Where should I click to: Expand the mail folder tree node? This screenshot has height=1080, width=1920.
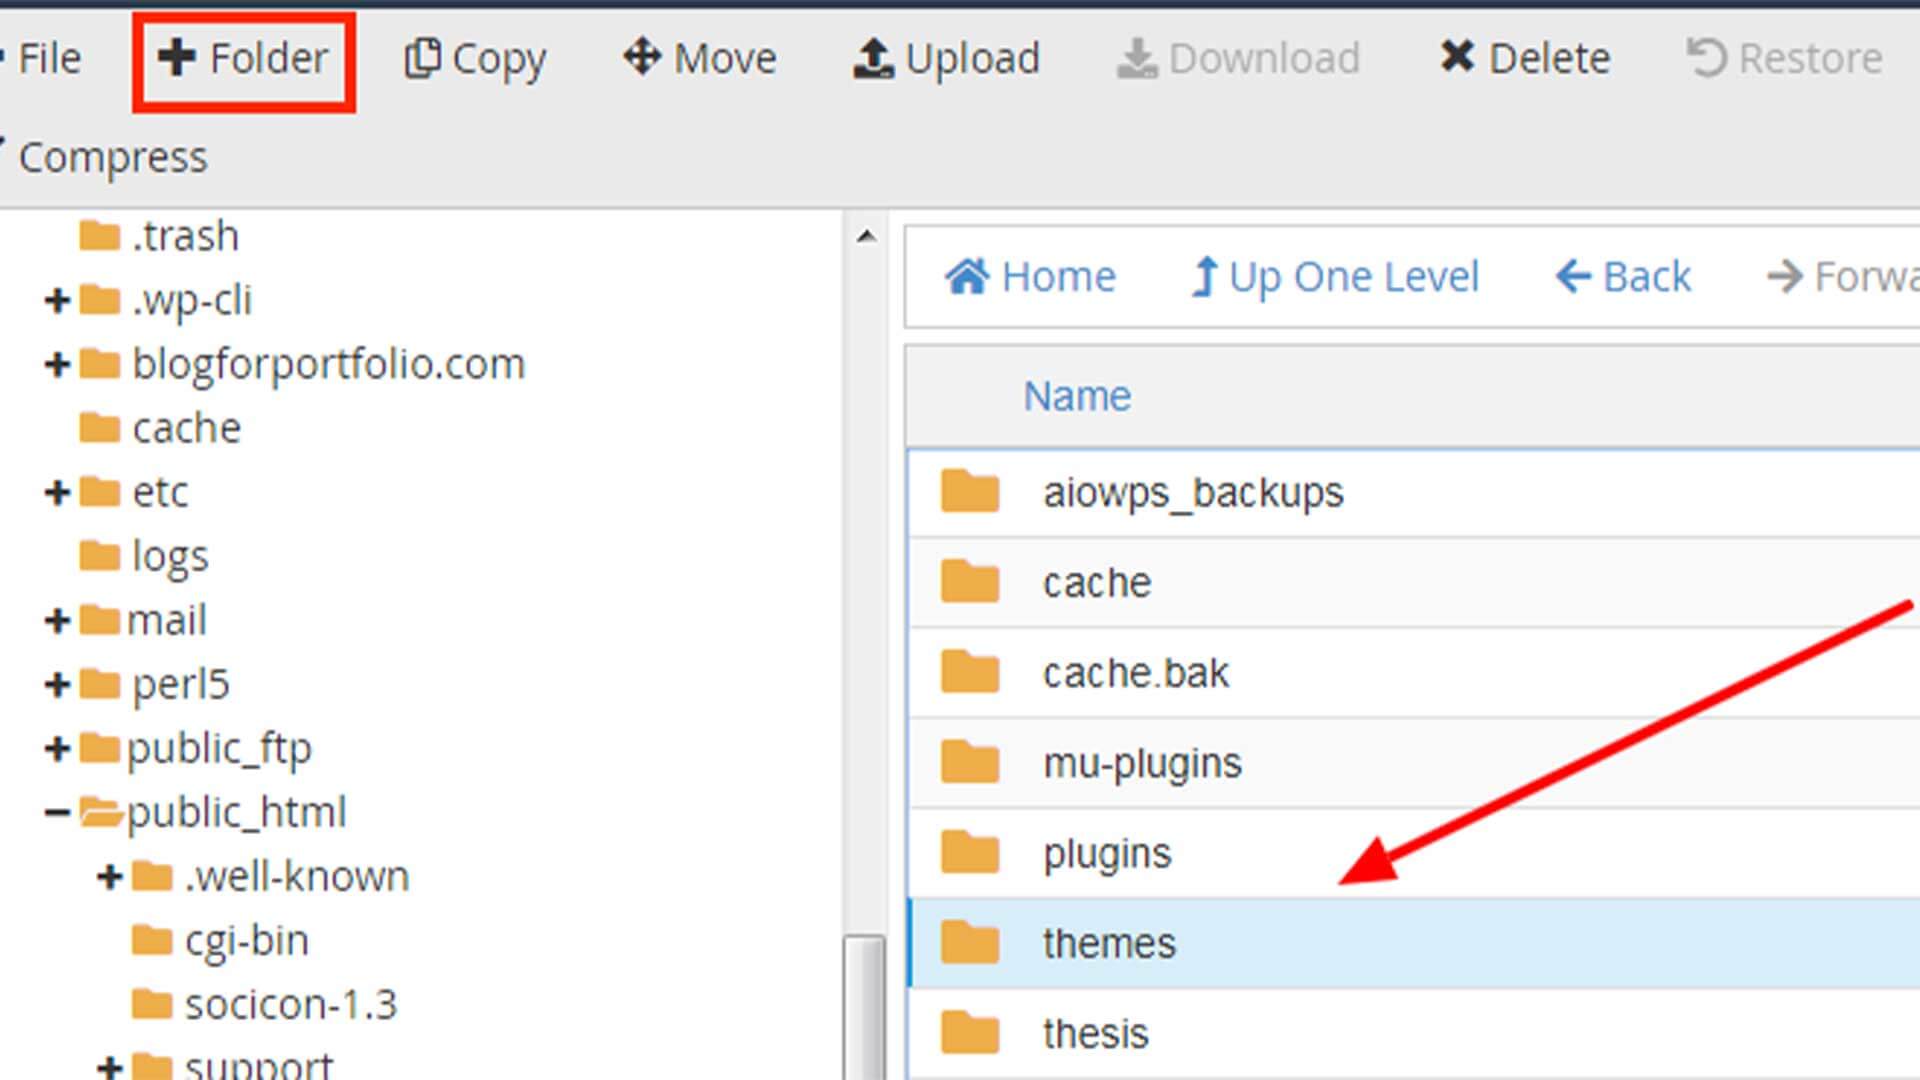57,620
